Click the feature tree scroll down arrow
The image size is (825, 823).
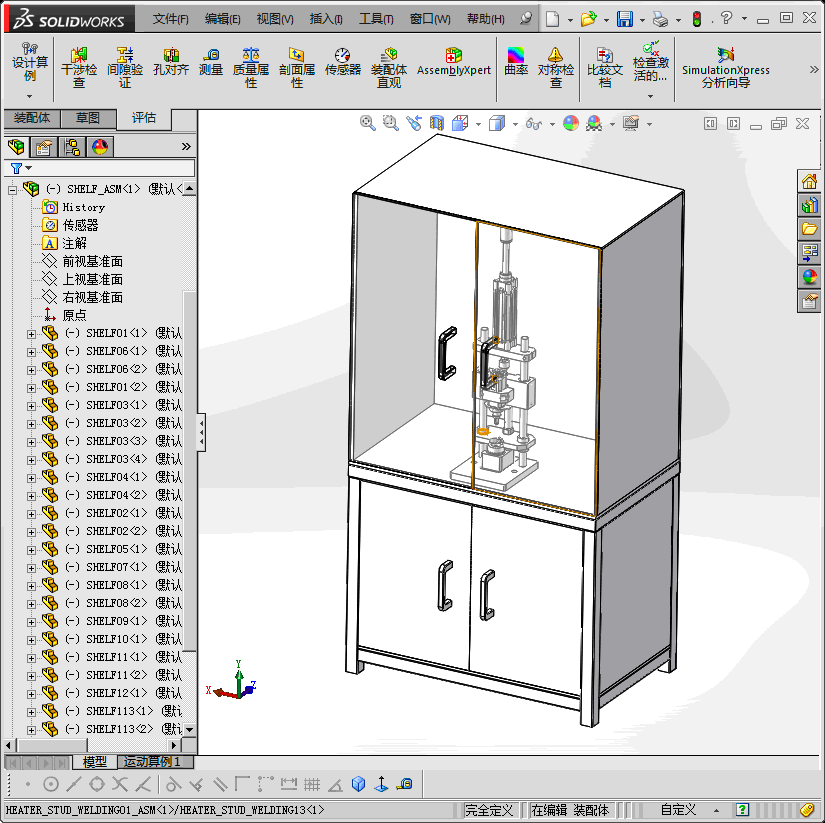click(189, 730)
